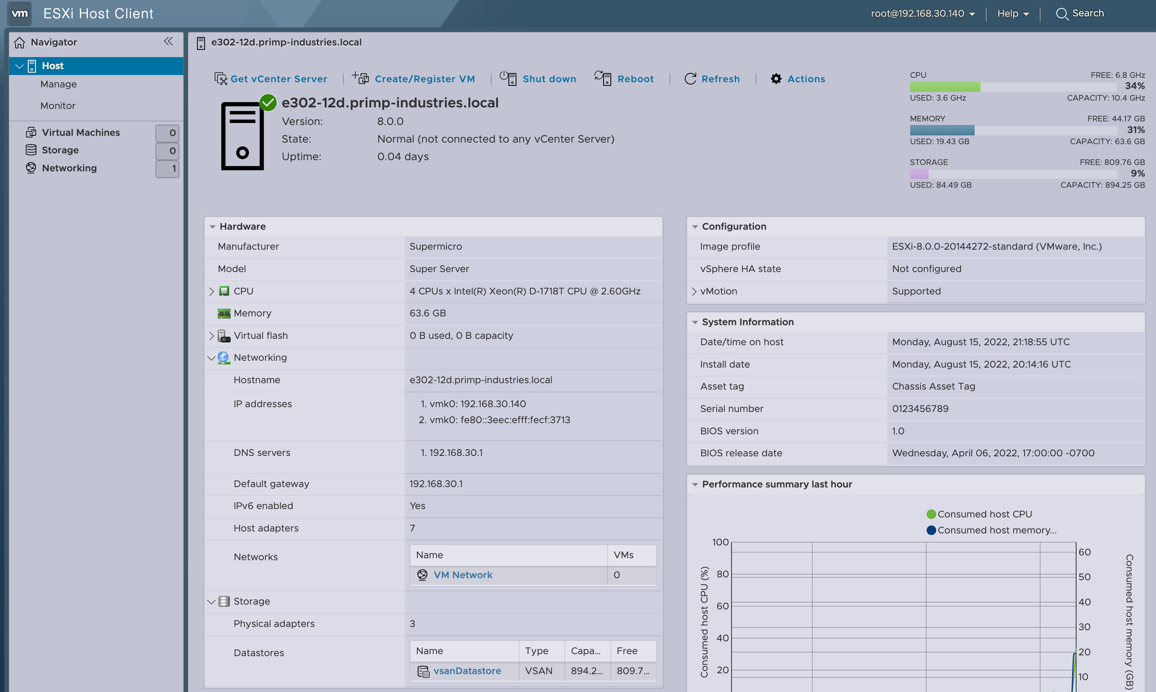
Task: Open the VM Network link
Action: pyautogui.click(x=462, y=575)
